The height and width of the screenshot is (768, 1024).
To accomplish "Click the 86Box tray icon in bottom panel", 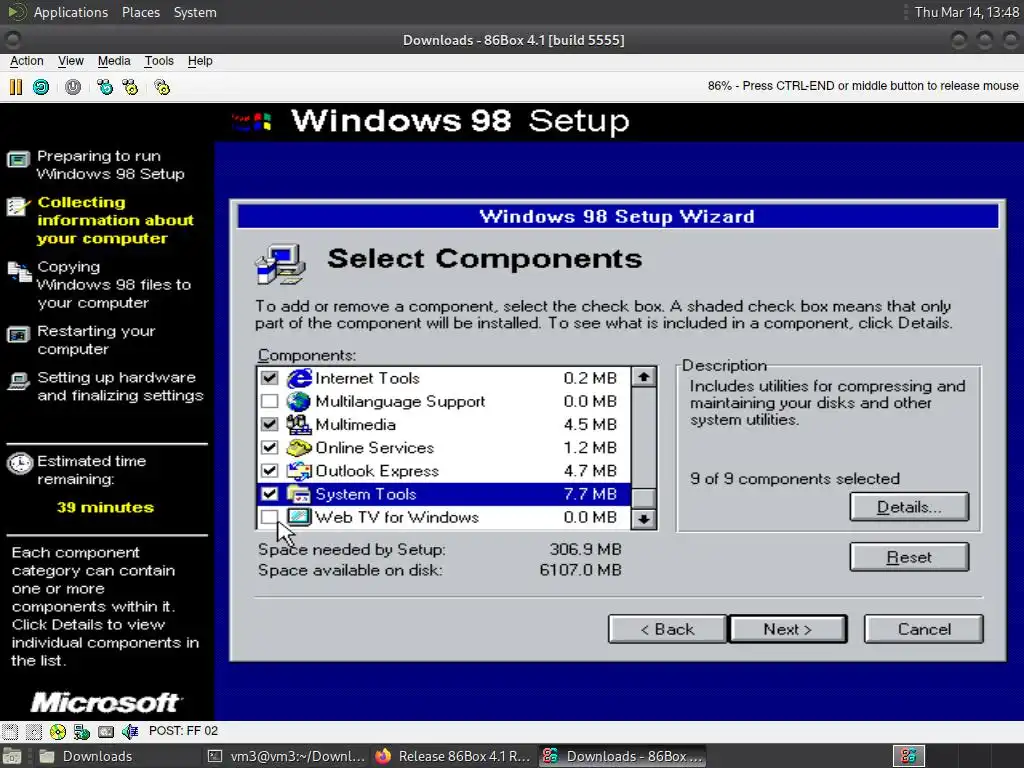I will 909,756.
